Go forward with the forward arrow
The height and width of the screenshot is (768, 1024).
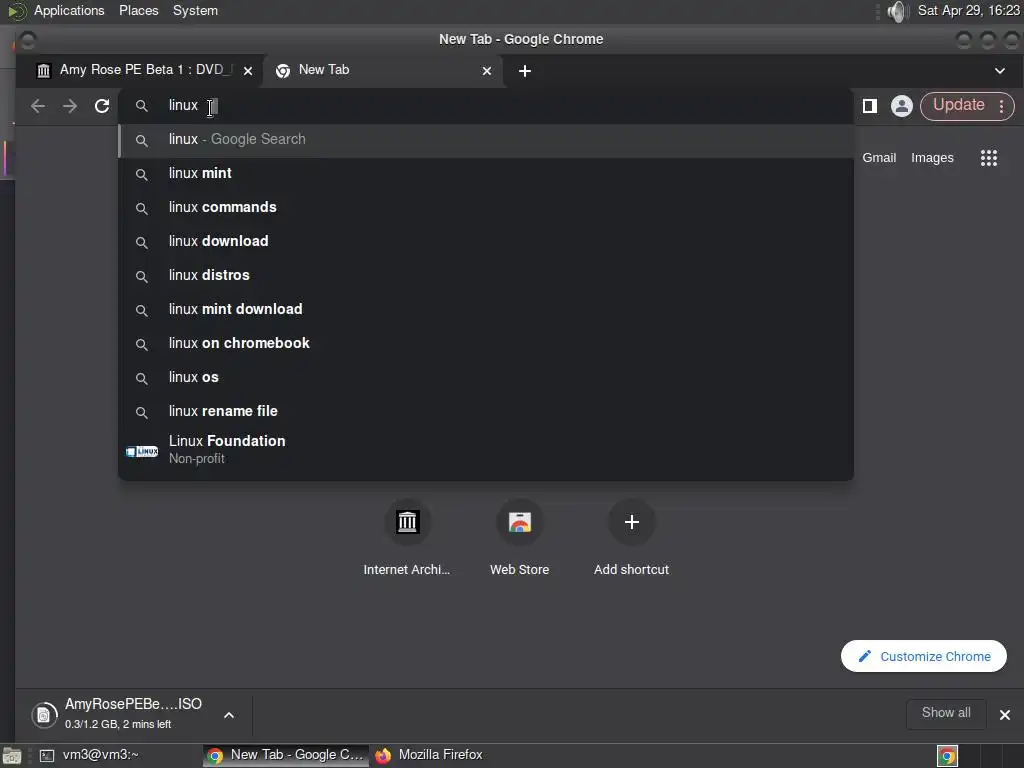[x=70, y=106]
